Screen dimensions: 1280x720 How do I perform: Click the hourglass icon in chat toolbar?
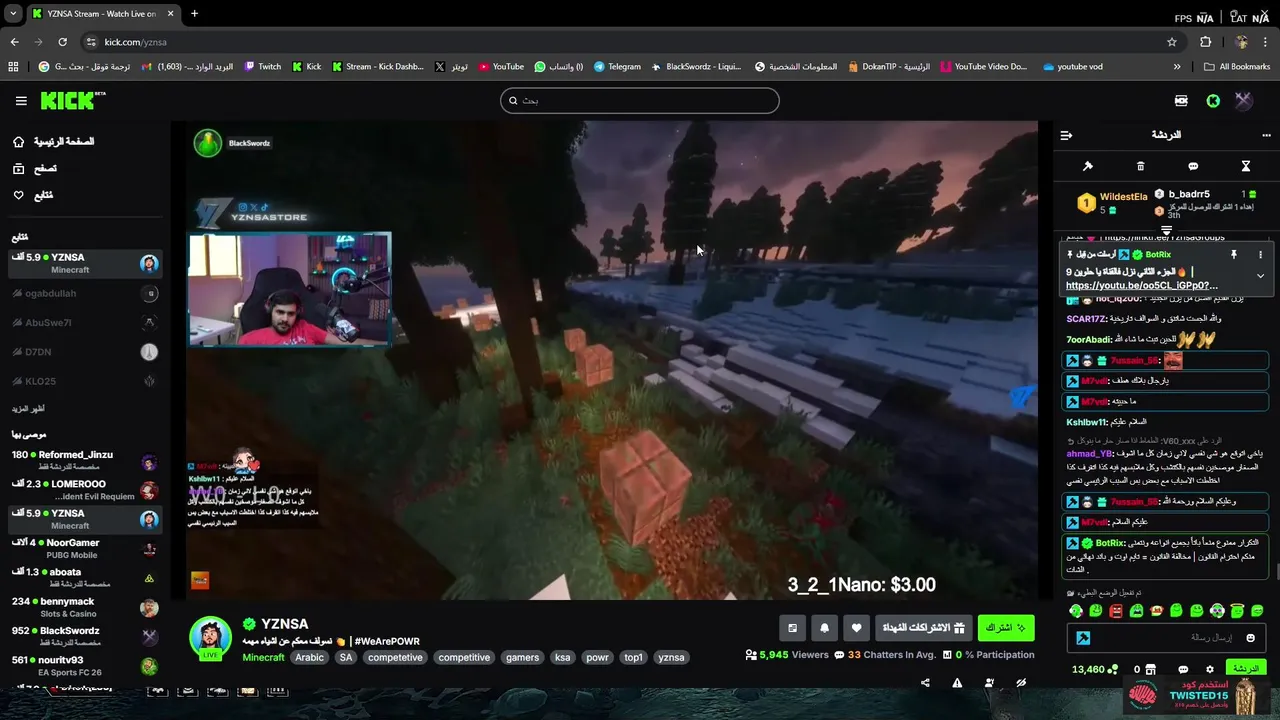1246,166
